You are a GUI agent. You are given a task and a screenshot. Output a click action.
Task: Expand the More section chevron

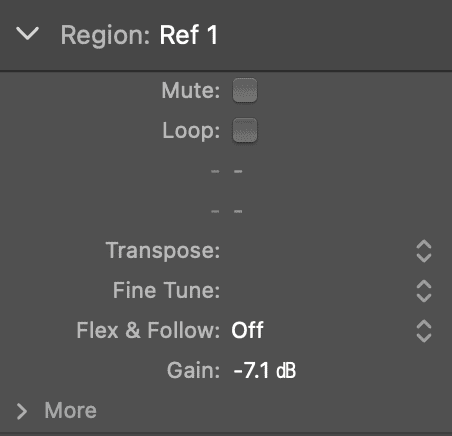[22, 411]
